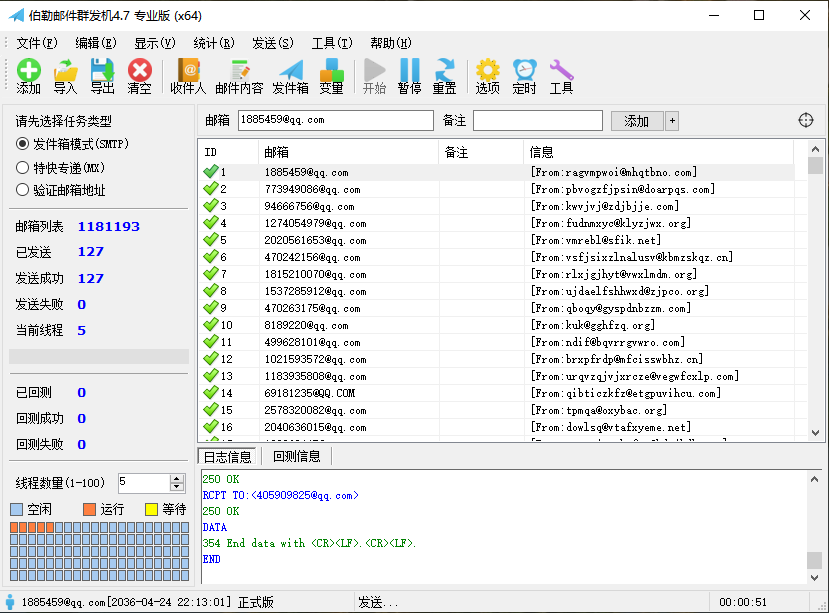Pause sending with the 暂停 icon
829x613 pixels.
[410, 72]
